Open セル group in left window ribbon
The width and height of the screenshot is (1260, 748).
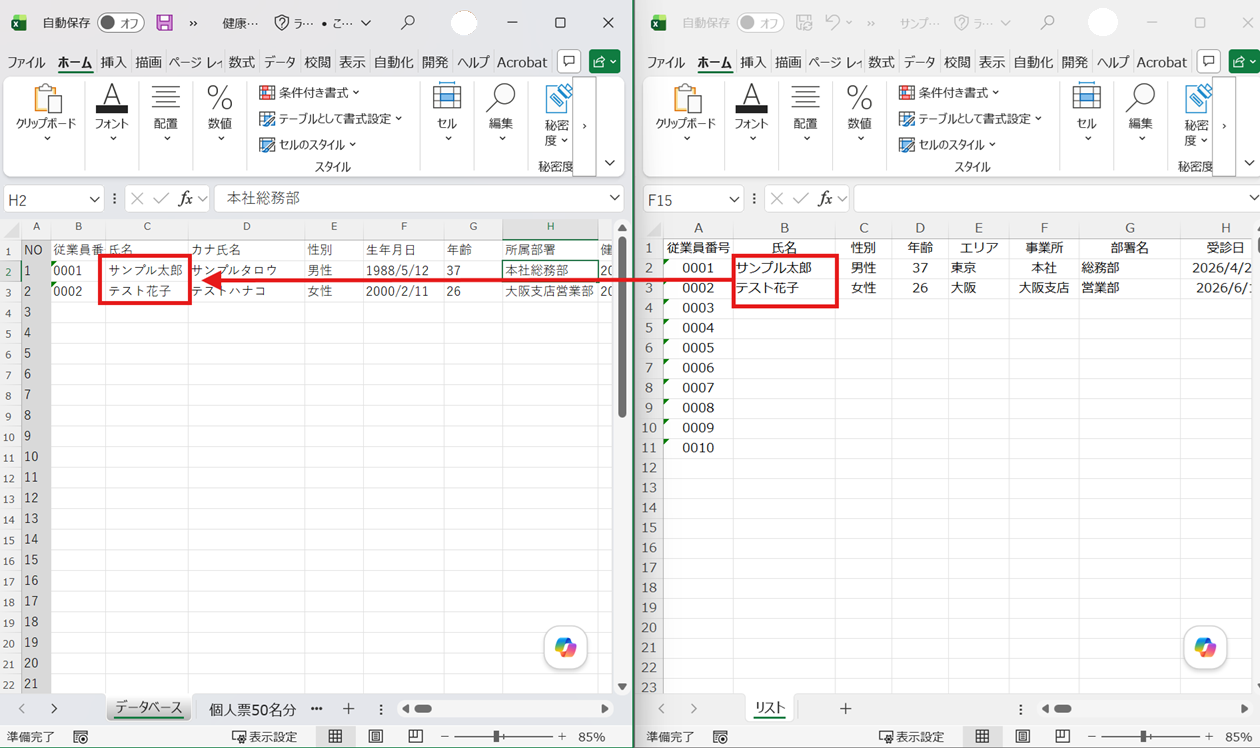pyautogui.click(x=447, y=113)
